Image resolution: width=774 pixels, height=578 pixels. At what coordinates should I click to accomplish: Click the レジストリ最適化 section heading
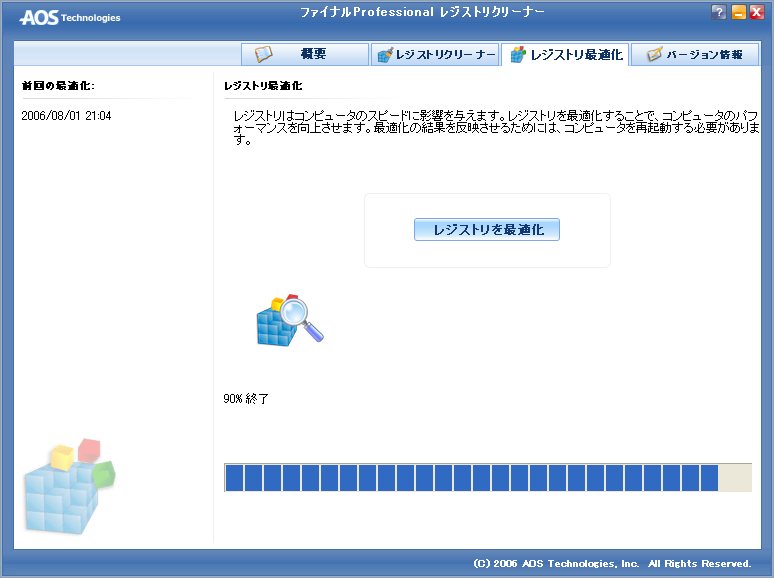pyautogui.click(x=263, y=86)
